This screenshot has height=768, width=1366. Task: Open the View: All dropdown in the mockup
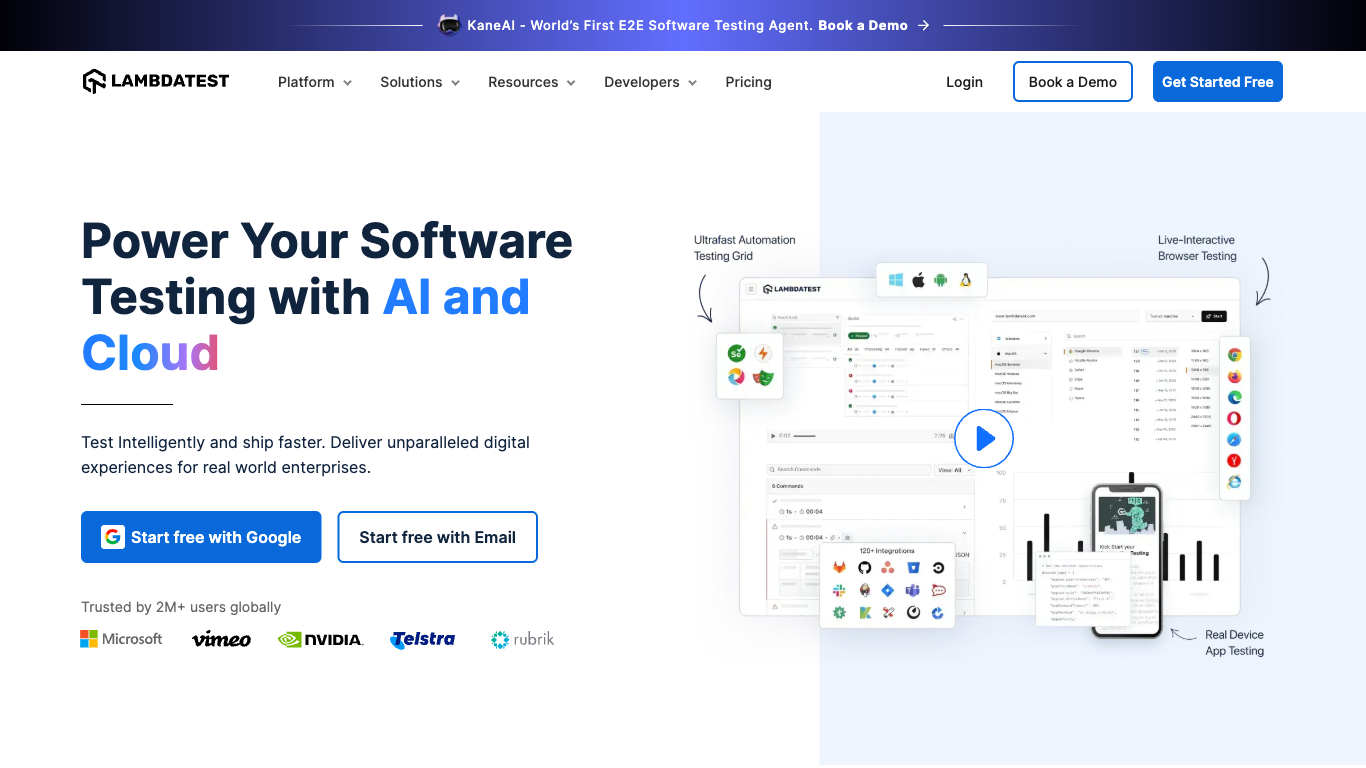pos(953,469)
